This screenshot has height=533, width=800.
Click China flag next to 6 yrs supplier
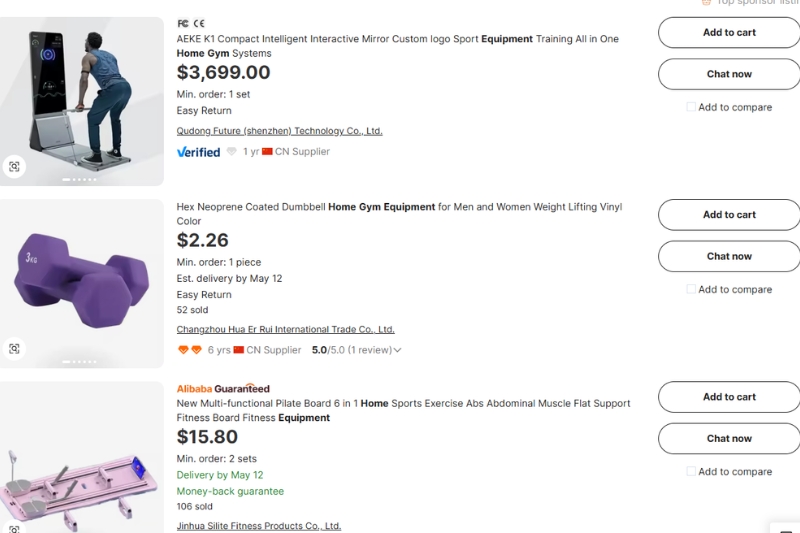[x=238, y=350]
